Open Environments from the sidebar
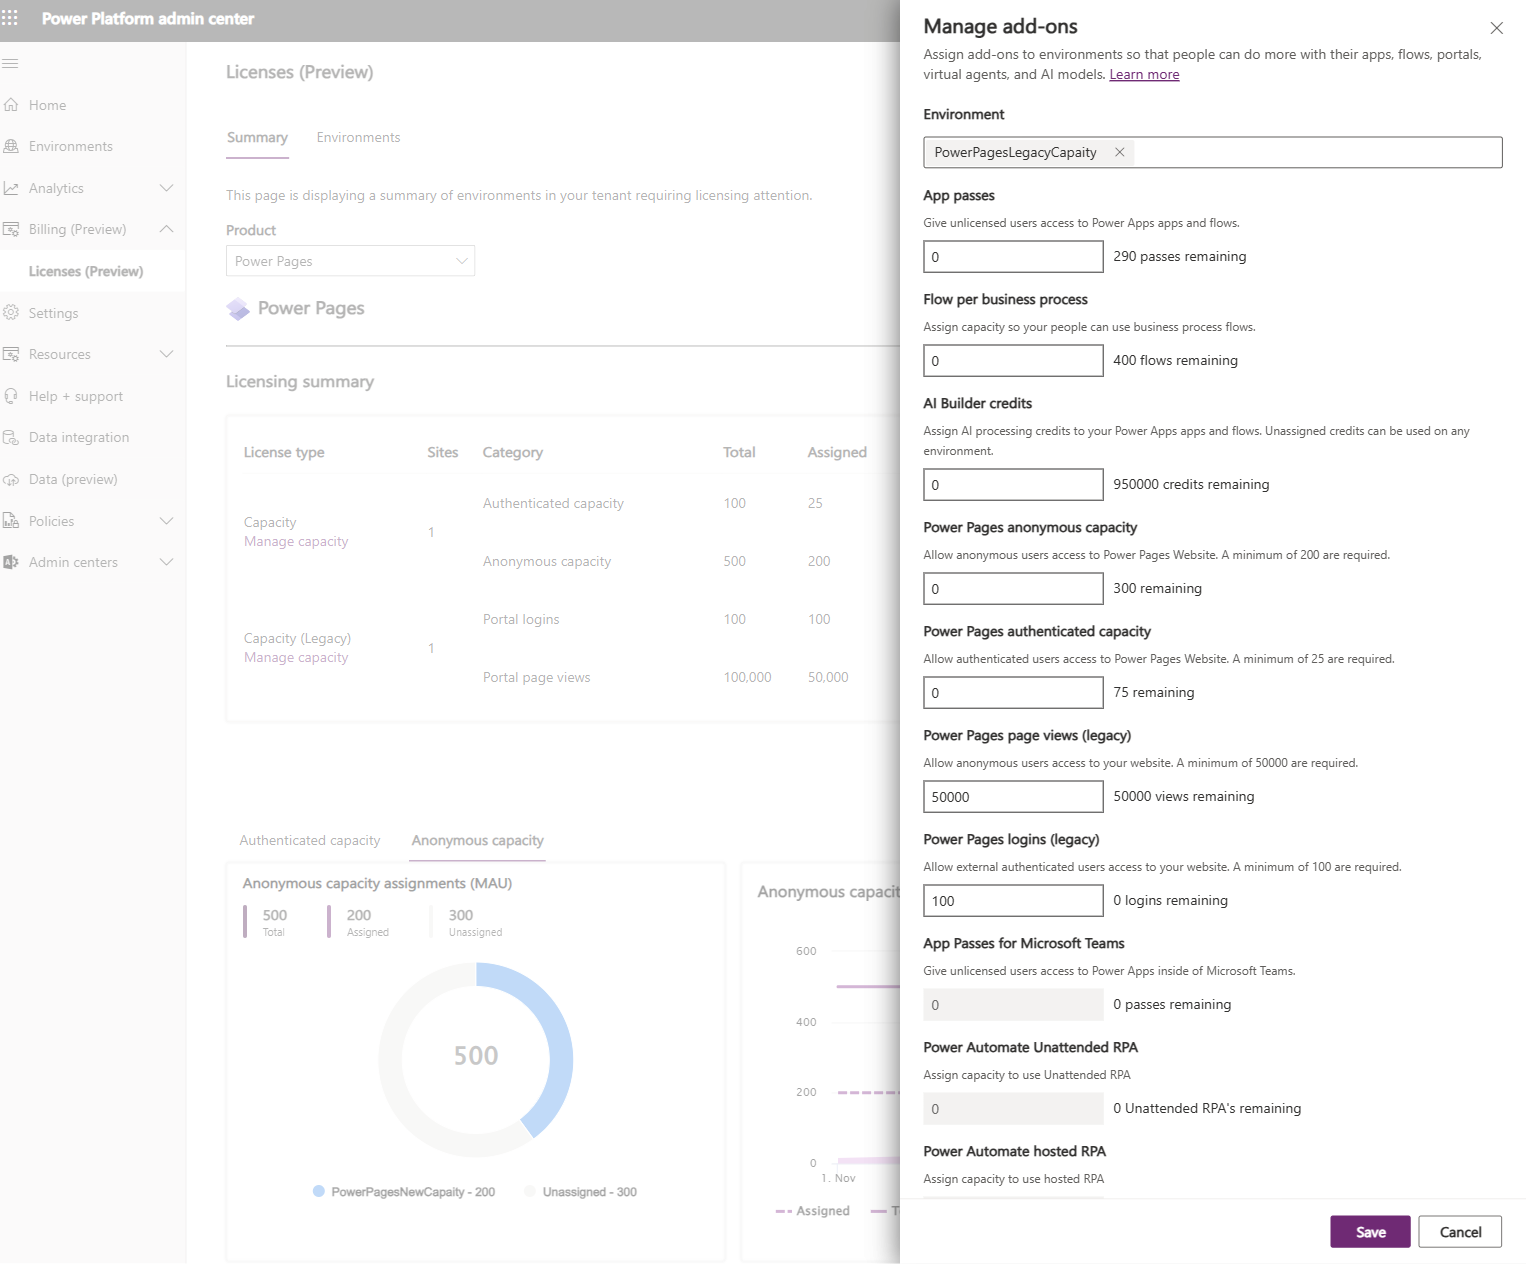The height and width of the screenshot is (1265, 1526). click(70, 145)
